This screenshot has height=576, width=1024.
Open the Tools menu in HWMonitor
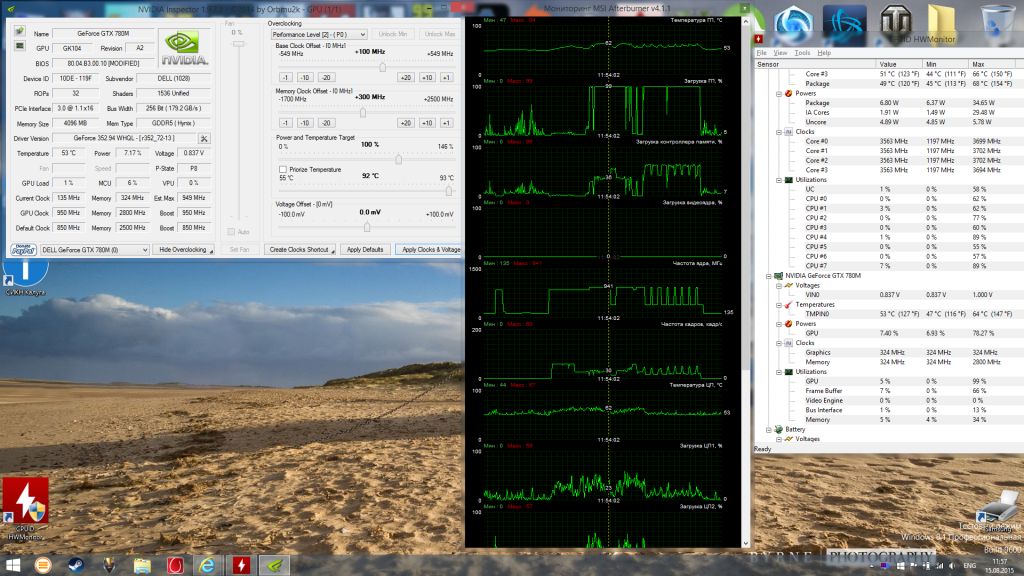[802, 53]
